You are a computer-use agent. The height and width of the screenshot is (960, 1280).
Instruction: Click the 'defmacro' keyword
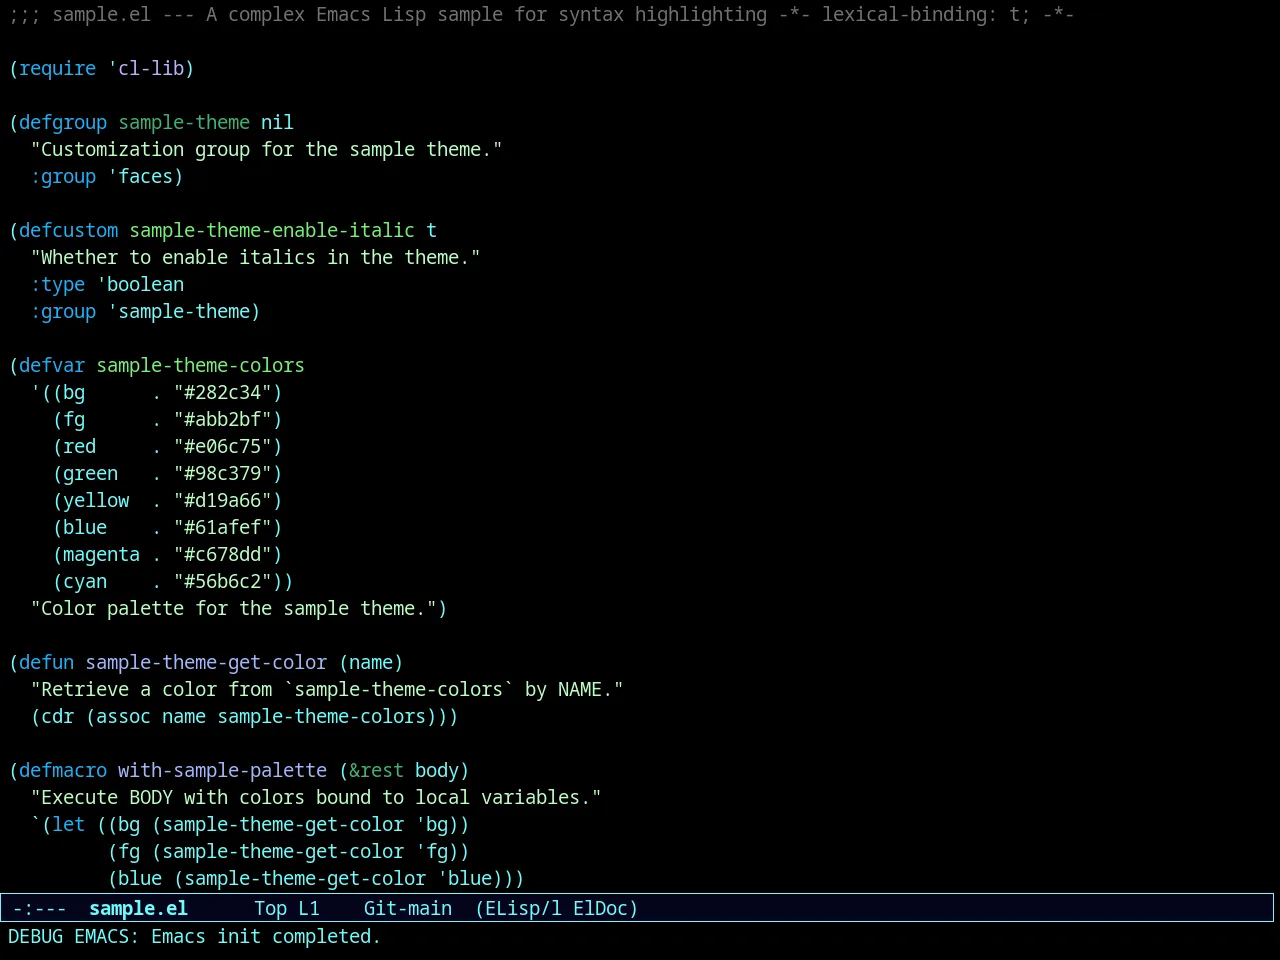coord(63,770)
